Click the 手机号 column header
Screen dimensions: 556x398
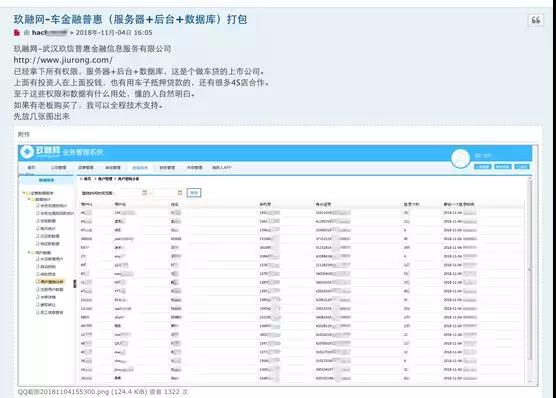click(265, 204)
